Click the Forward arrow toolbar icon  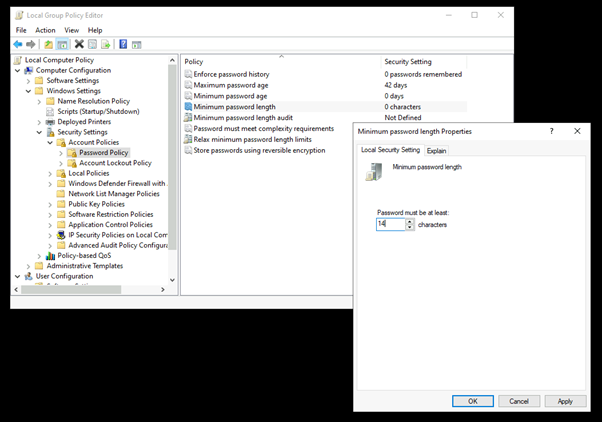(x=31, y=45)
